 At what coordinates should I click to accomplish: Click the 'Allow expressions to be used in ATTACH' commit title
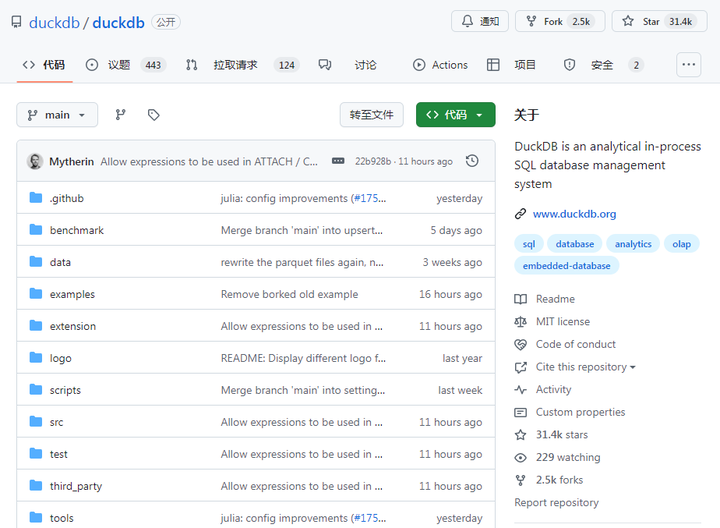click(209, 162)
